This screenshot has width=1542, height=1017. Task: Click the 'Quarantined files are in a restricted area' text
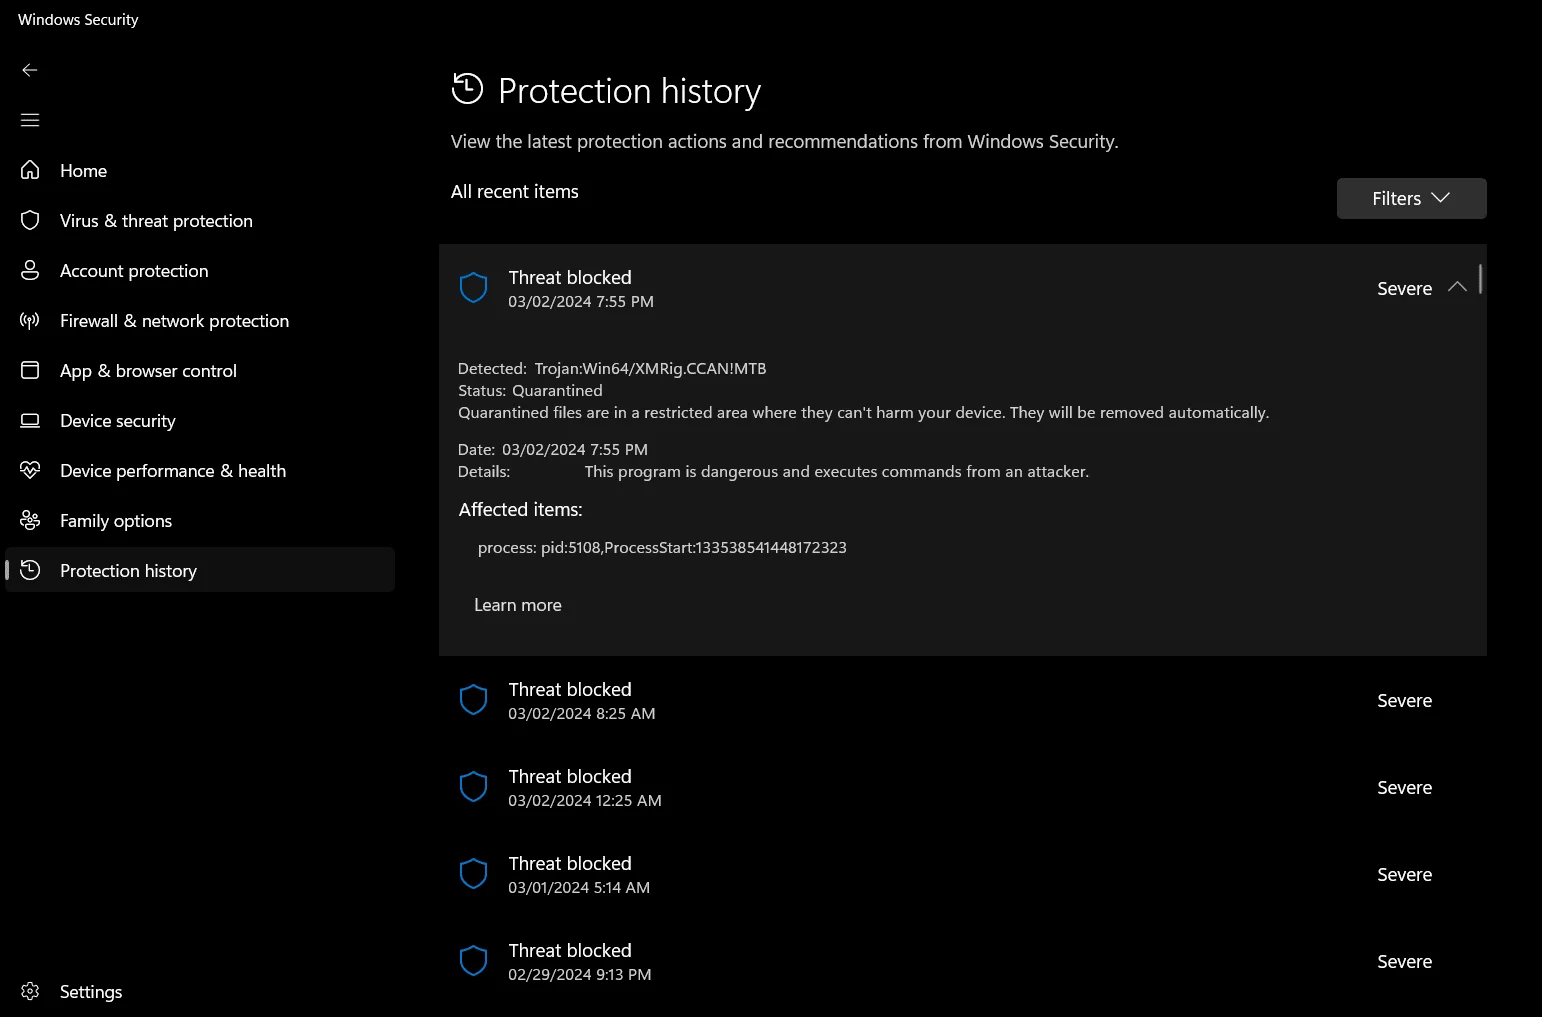click(x=864, y=412)
